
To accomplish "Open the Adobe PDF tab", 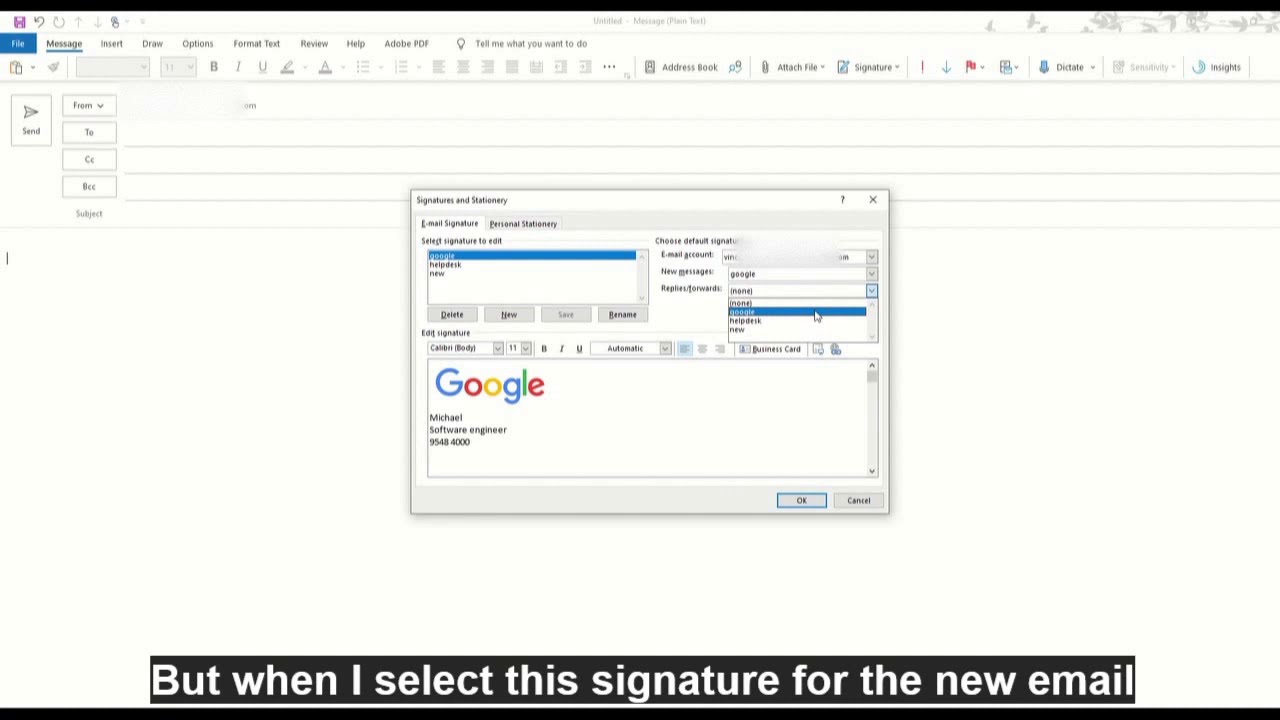I will coord(406,43).
